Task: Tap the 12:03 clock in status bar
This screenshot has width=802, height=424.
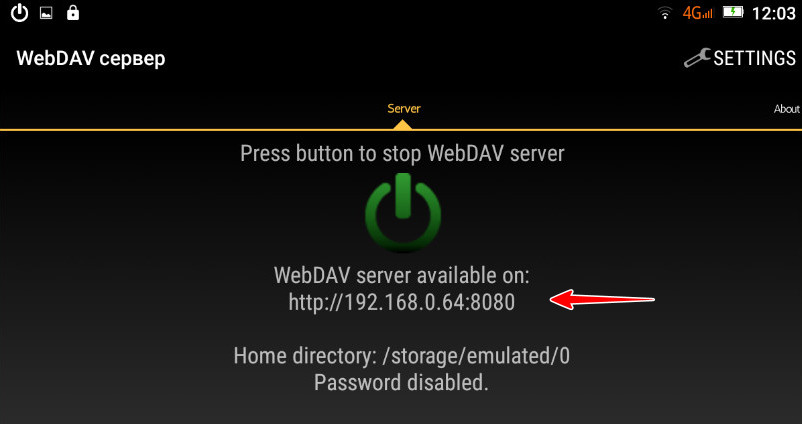Action: click(773, 14)
